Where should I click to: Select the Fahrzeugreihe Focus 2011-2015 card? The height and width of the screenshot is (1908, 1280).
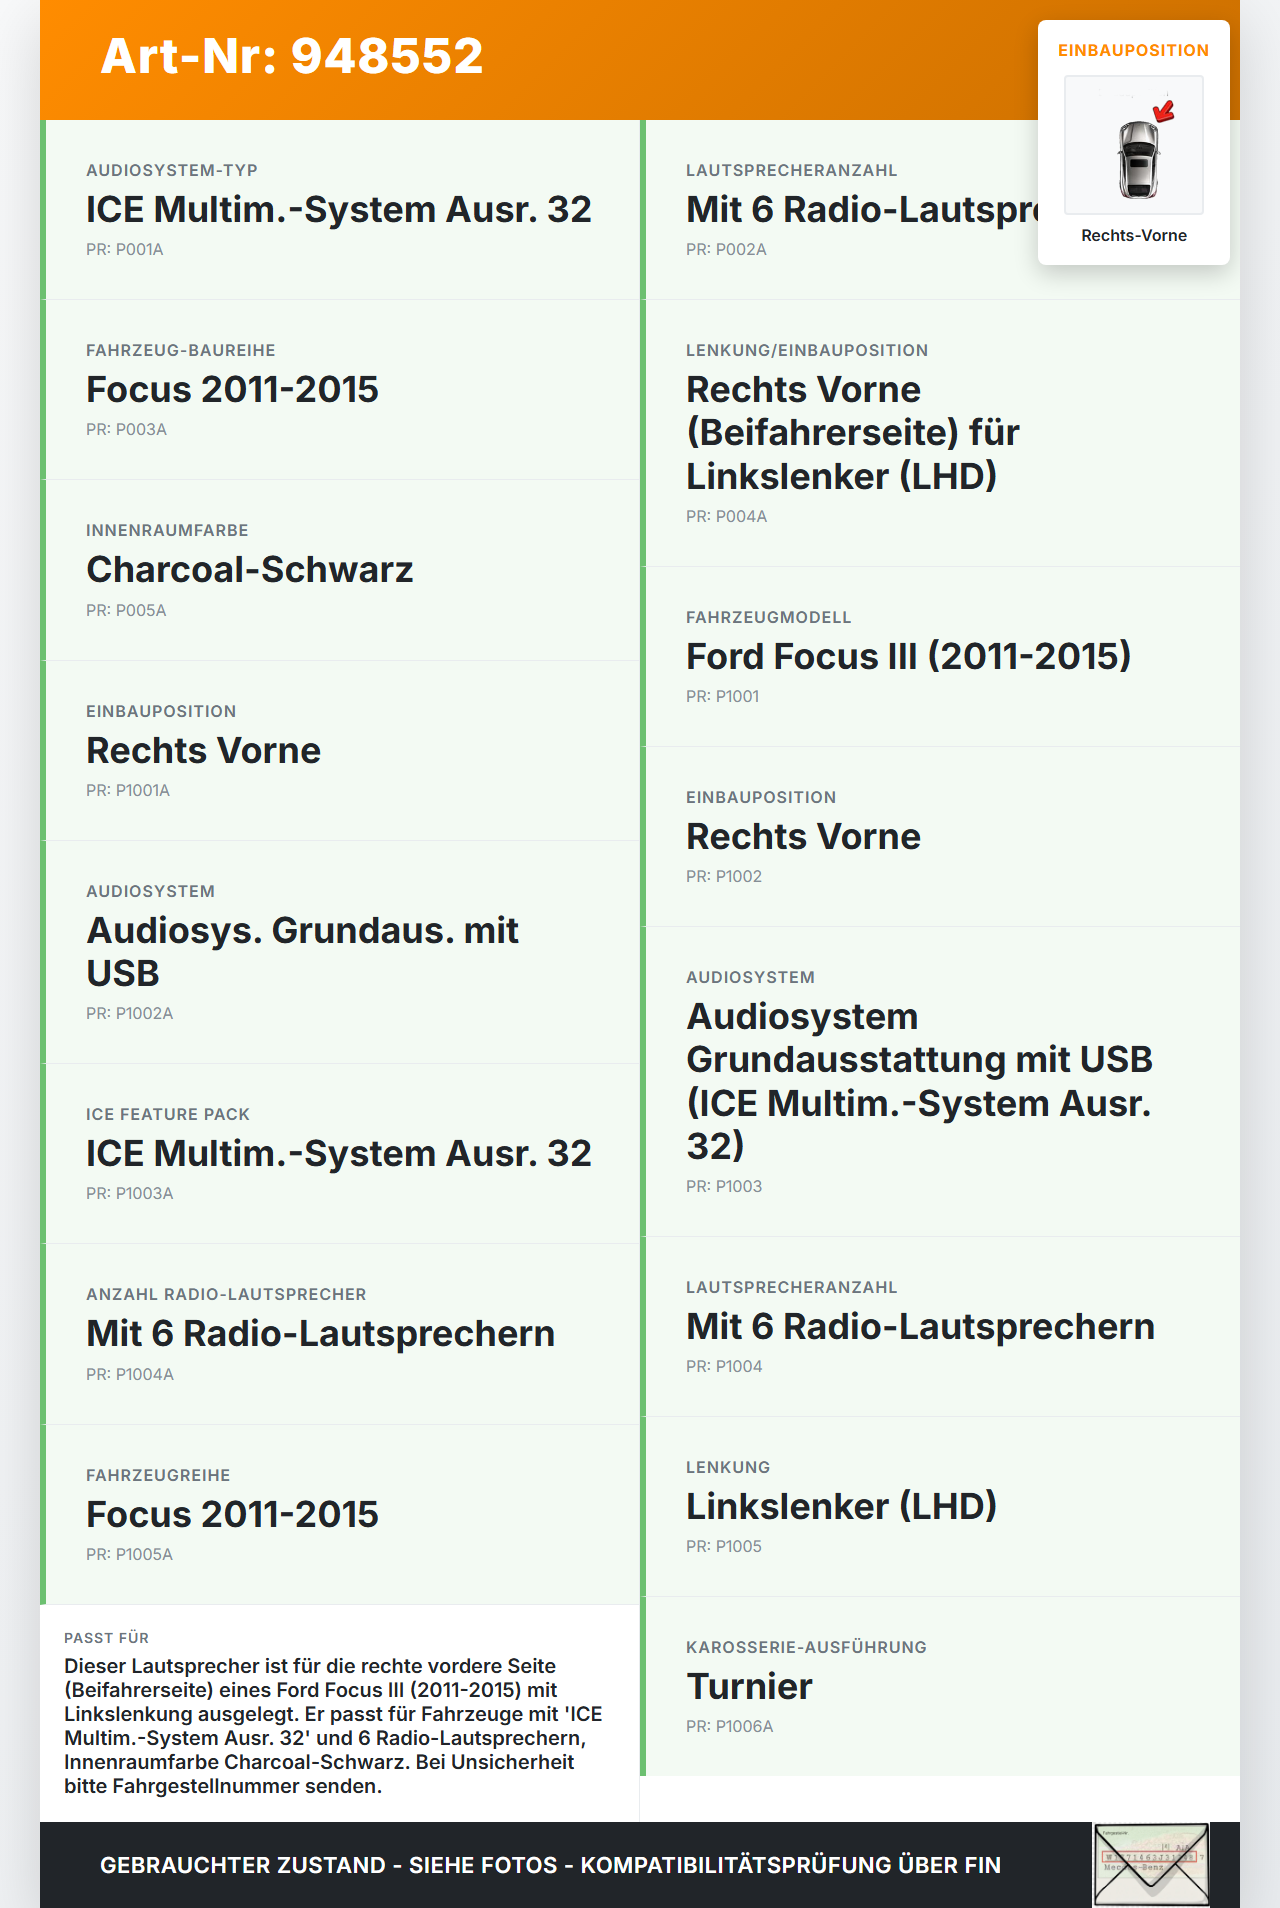click(340, 1515)
